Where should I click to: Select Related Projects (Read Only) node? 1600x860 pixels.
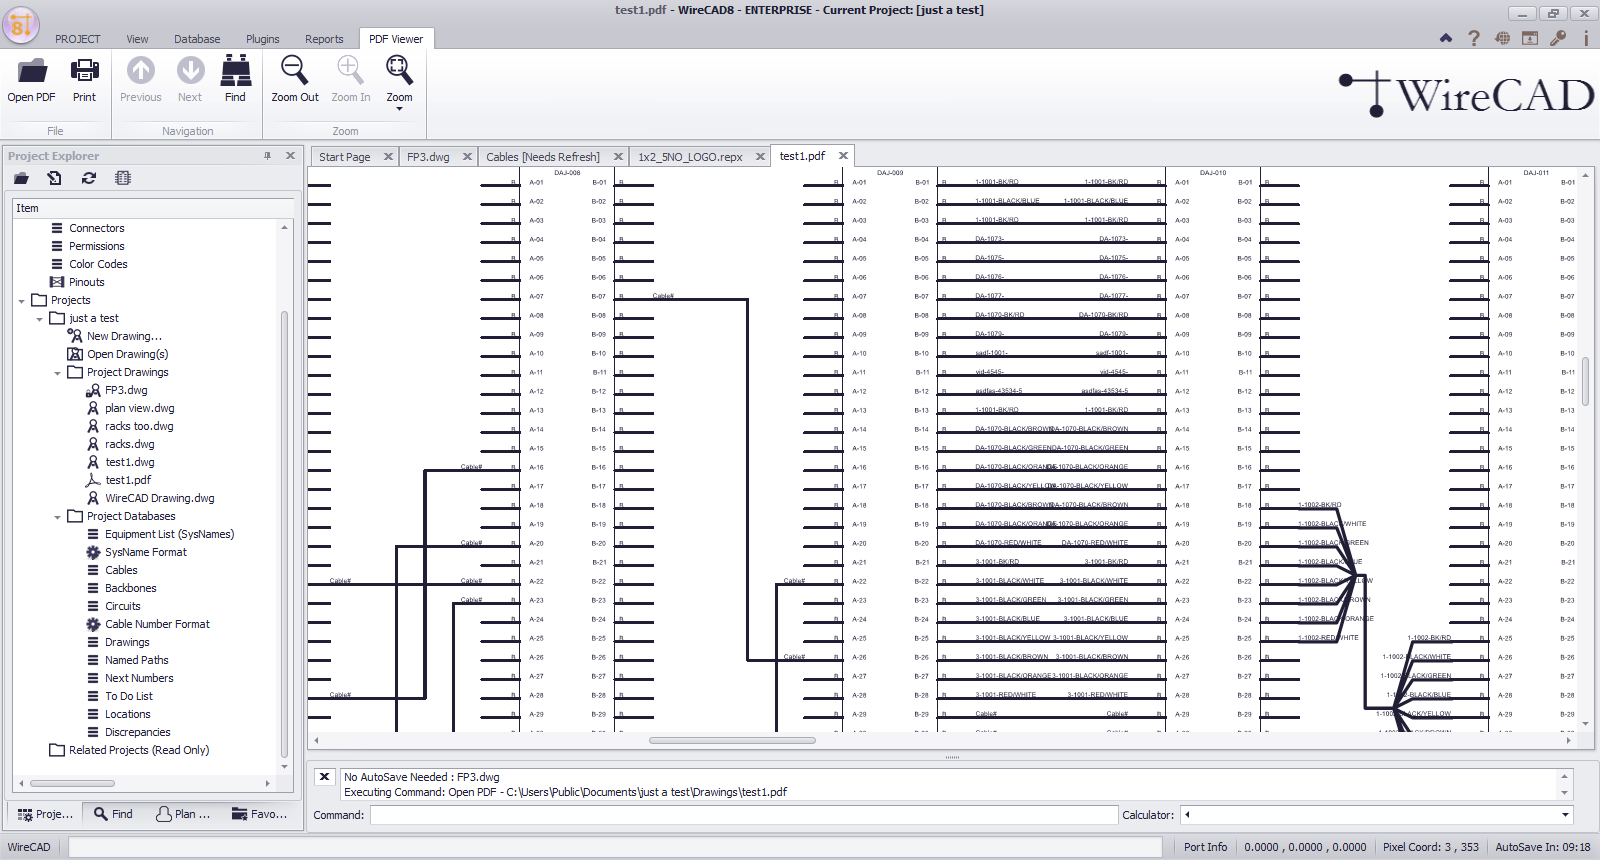pyautogui.click(x=139, y=750)
